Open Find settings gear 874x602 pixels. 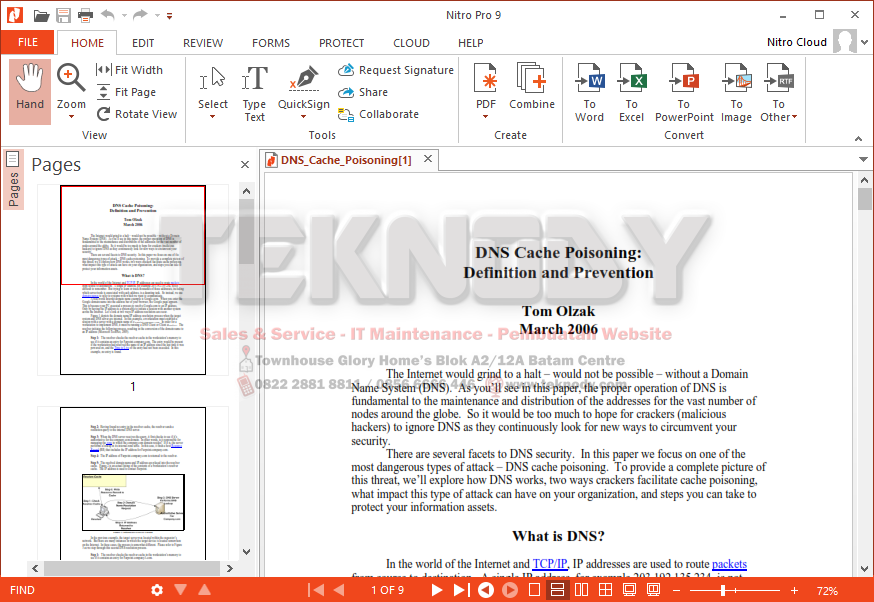(x=157, y=590)
